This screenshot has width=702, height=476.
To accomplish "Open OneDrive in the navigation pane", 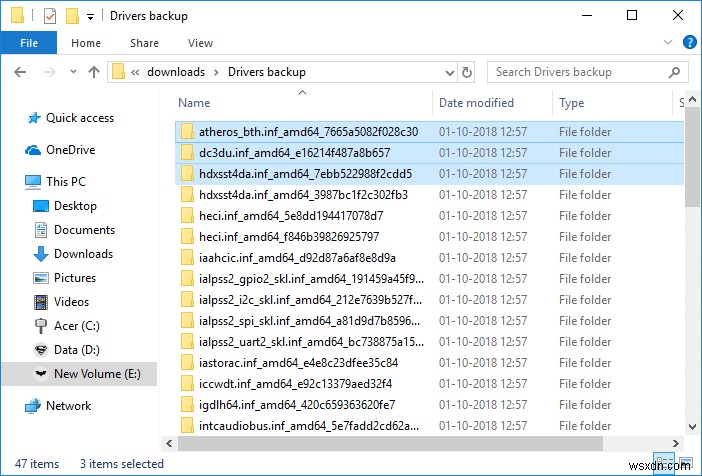I will pyautogui.click(x=60, y=150).
